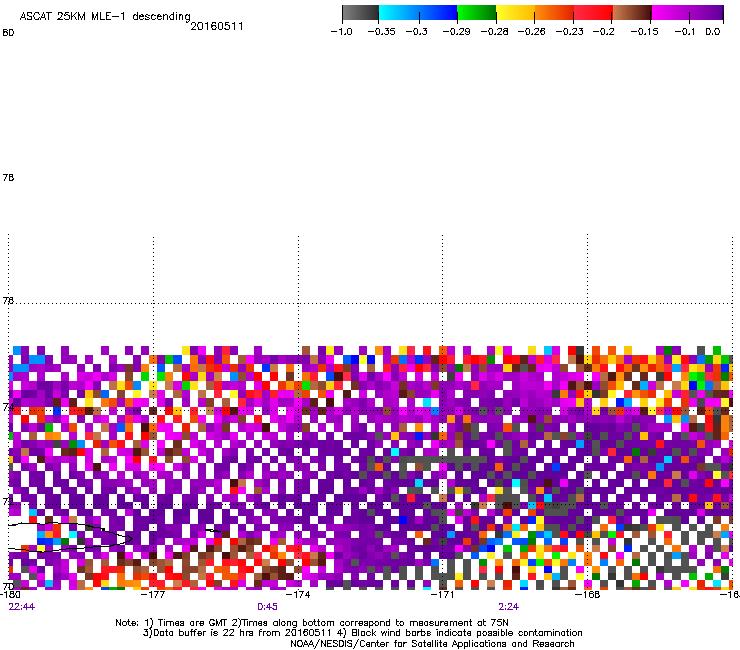Click the longitude label -174
The height and width of the screenshot is (650, 740).
pyautogui.click(x=298, y=594)
